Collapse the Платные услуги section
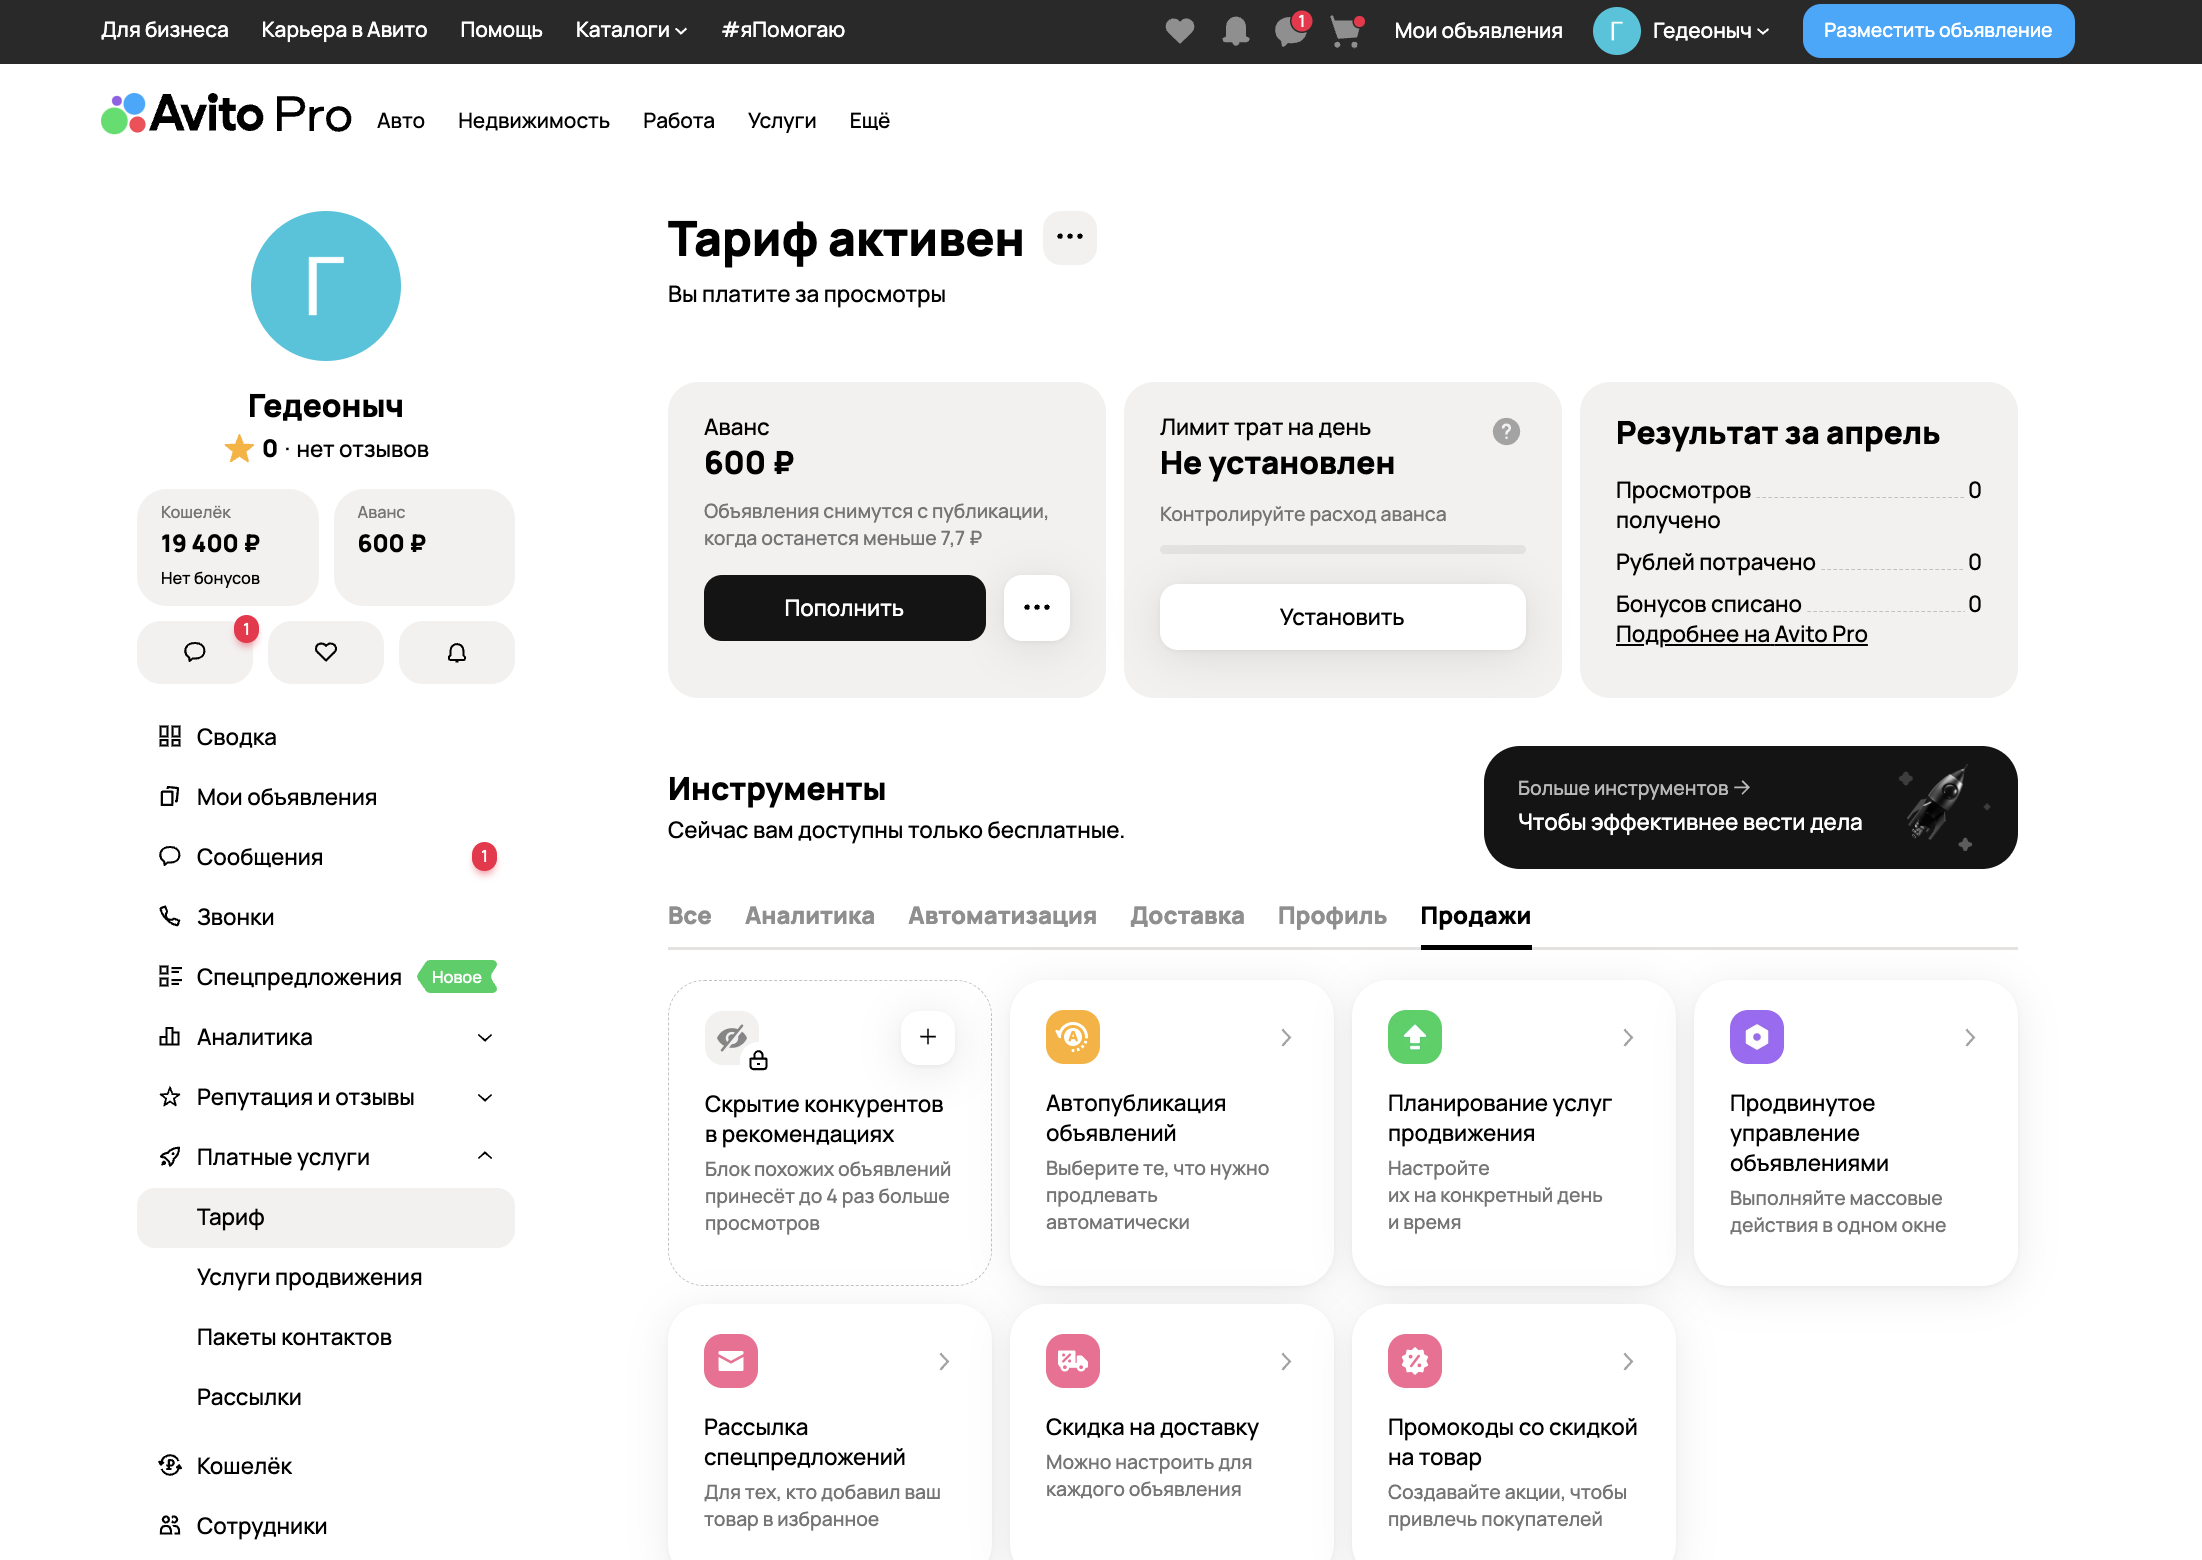Viewport: 2202px width, 1560px height. (485, 1157)
